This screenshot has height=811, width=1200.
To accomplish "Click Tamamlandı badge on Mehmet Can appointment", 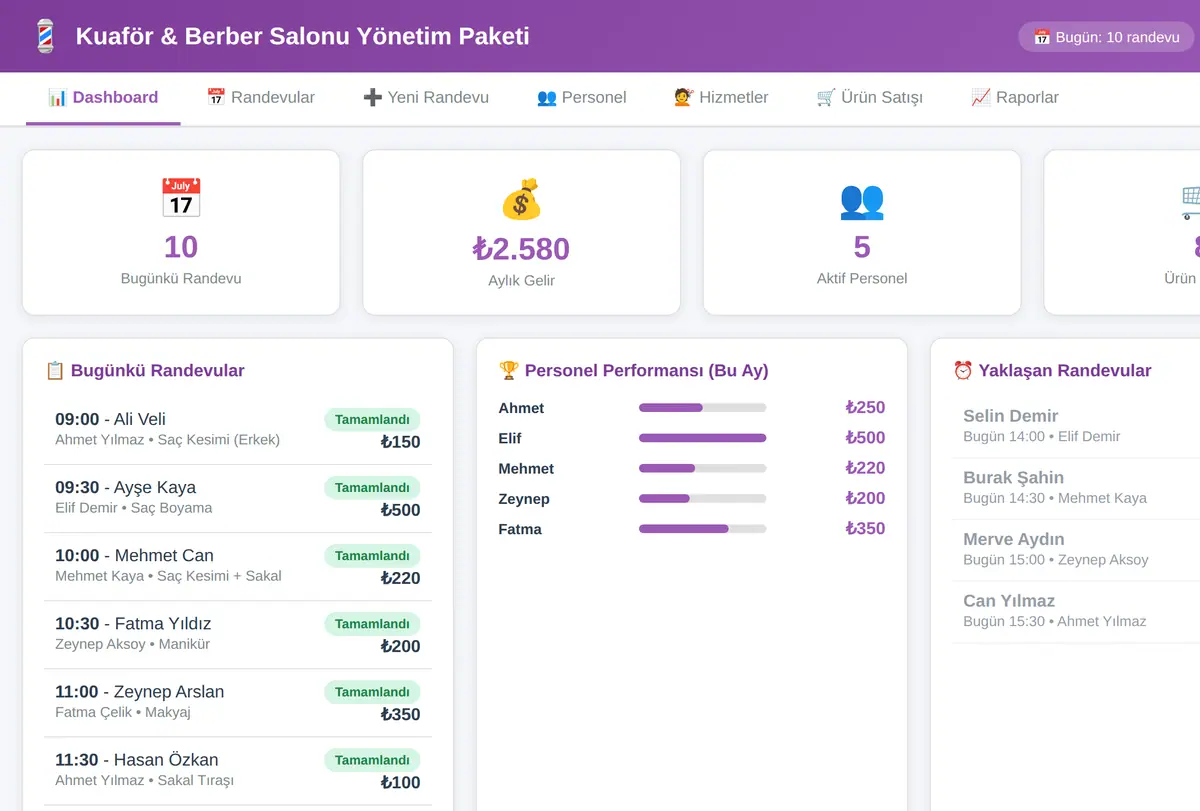I will [372, 556].
